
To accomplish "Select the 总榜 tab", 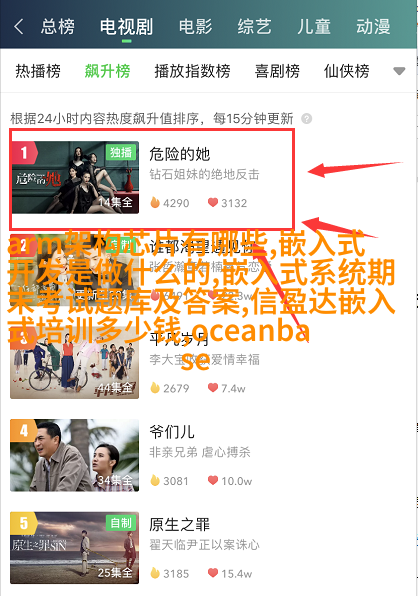I will click(x=58, y=27).
